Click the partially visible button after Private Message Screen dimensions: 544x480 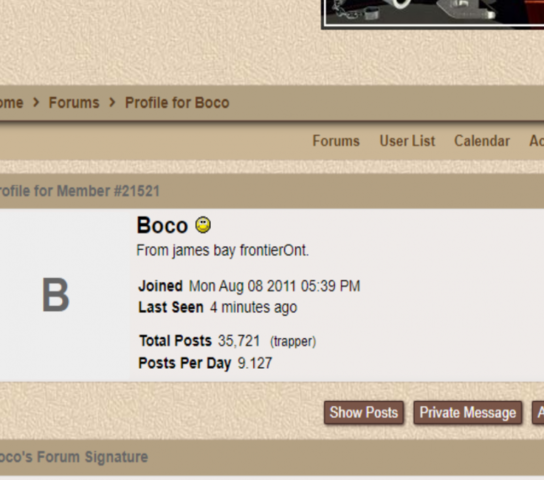click(x=538, y=412)
